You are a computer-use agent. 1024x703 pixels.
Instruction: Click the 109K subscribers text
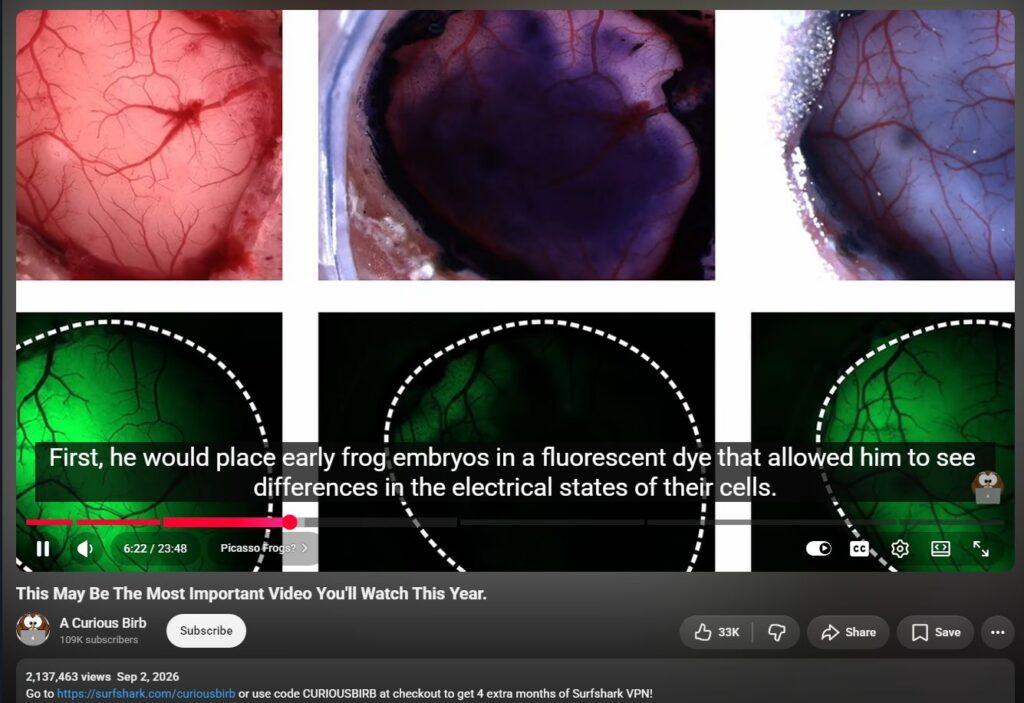point(99,640)
